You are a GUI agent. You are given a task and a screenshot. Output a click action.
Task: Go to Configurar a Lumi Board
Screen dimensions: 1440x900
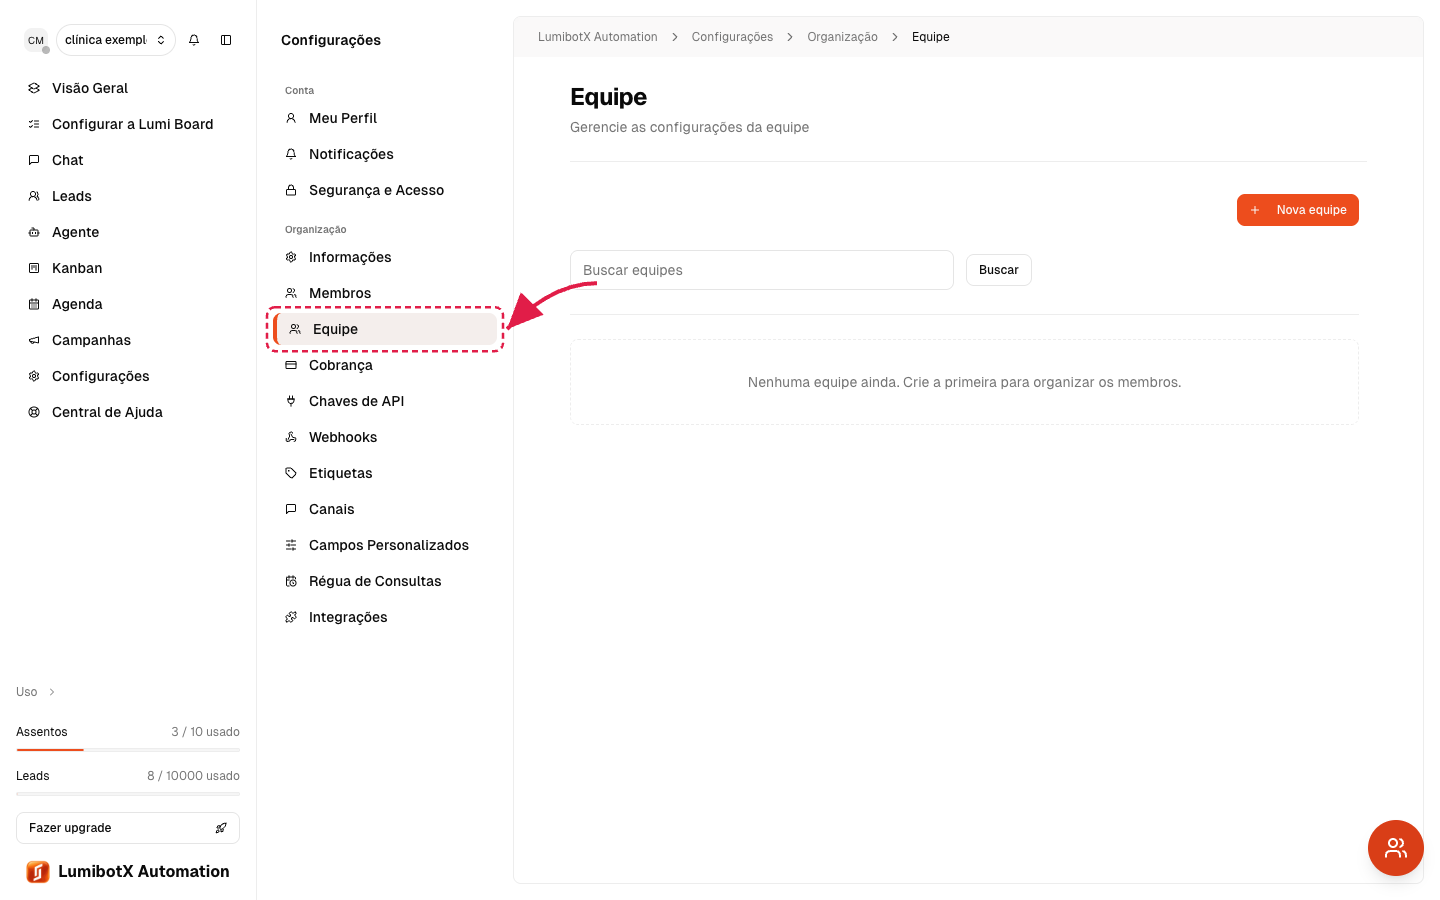pyautogui.click(x=128, y=124)
